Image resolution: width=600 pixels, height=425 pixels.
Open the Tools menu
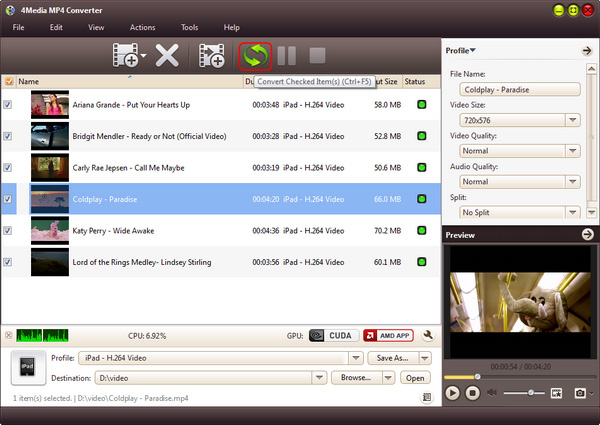(189, 28)
